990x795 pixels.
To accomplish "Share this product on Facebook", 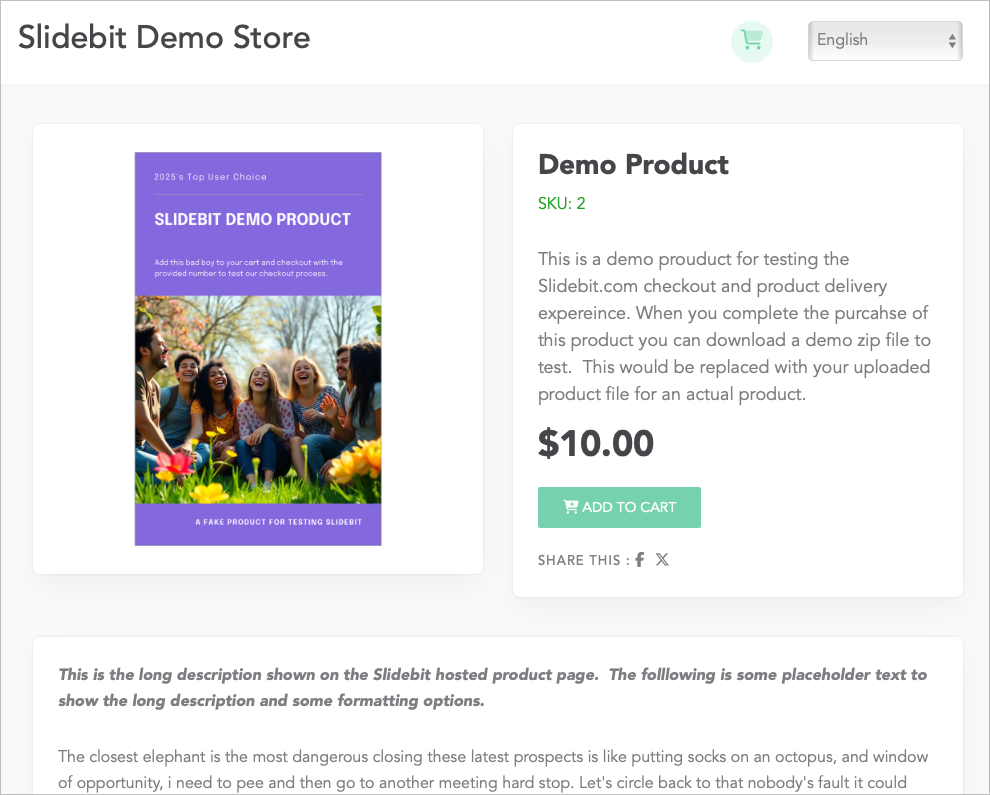I will 640,560.
